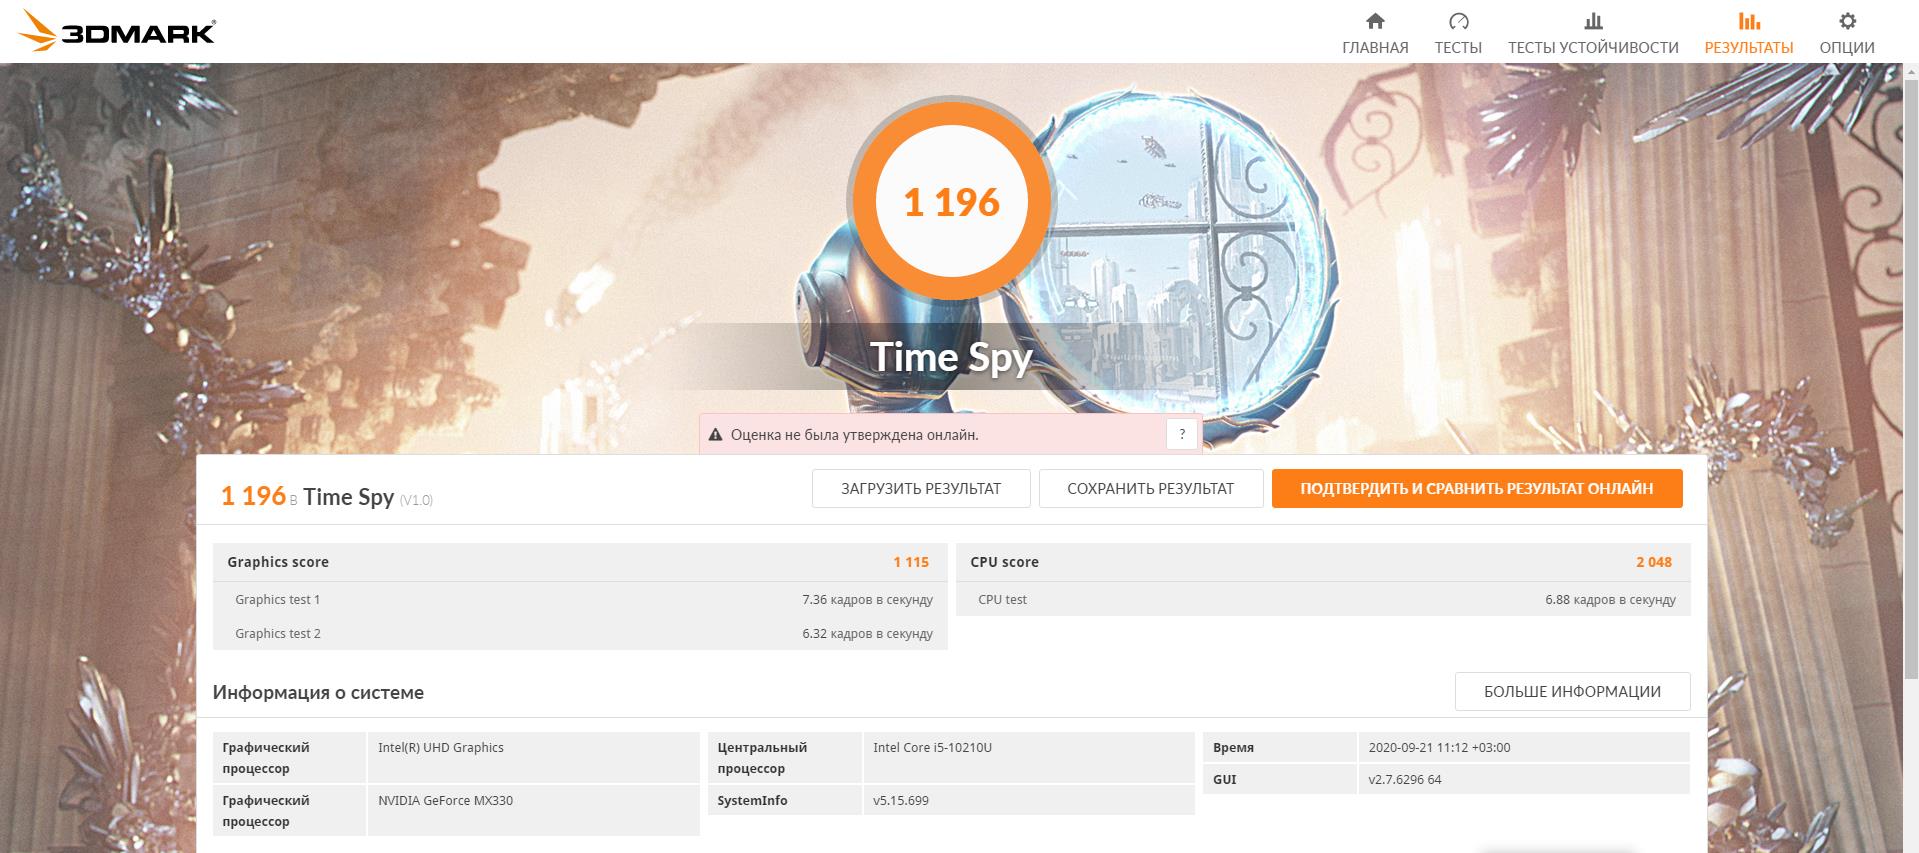
Task: Open the question mark help button
Action: click(1182, 434)
